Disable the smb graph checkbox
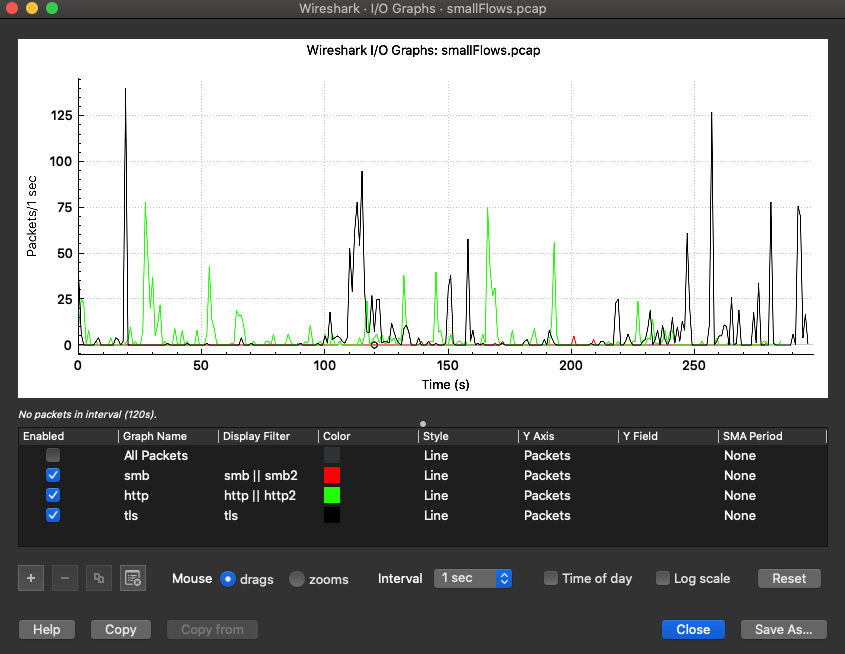 [x=53, y=475]
